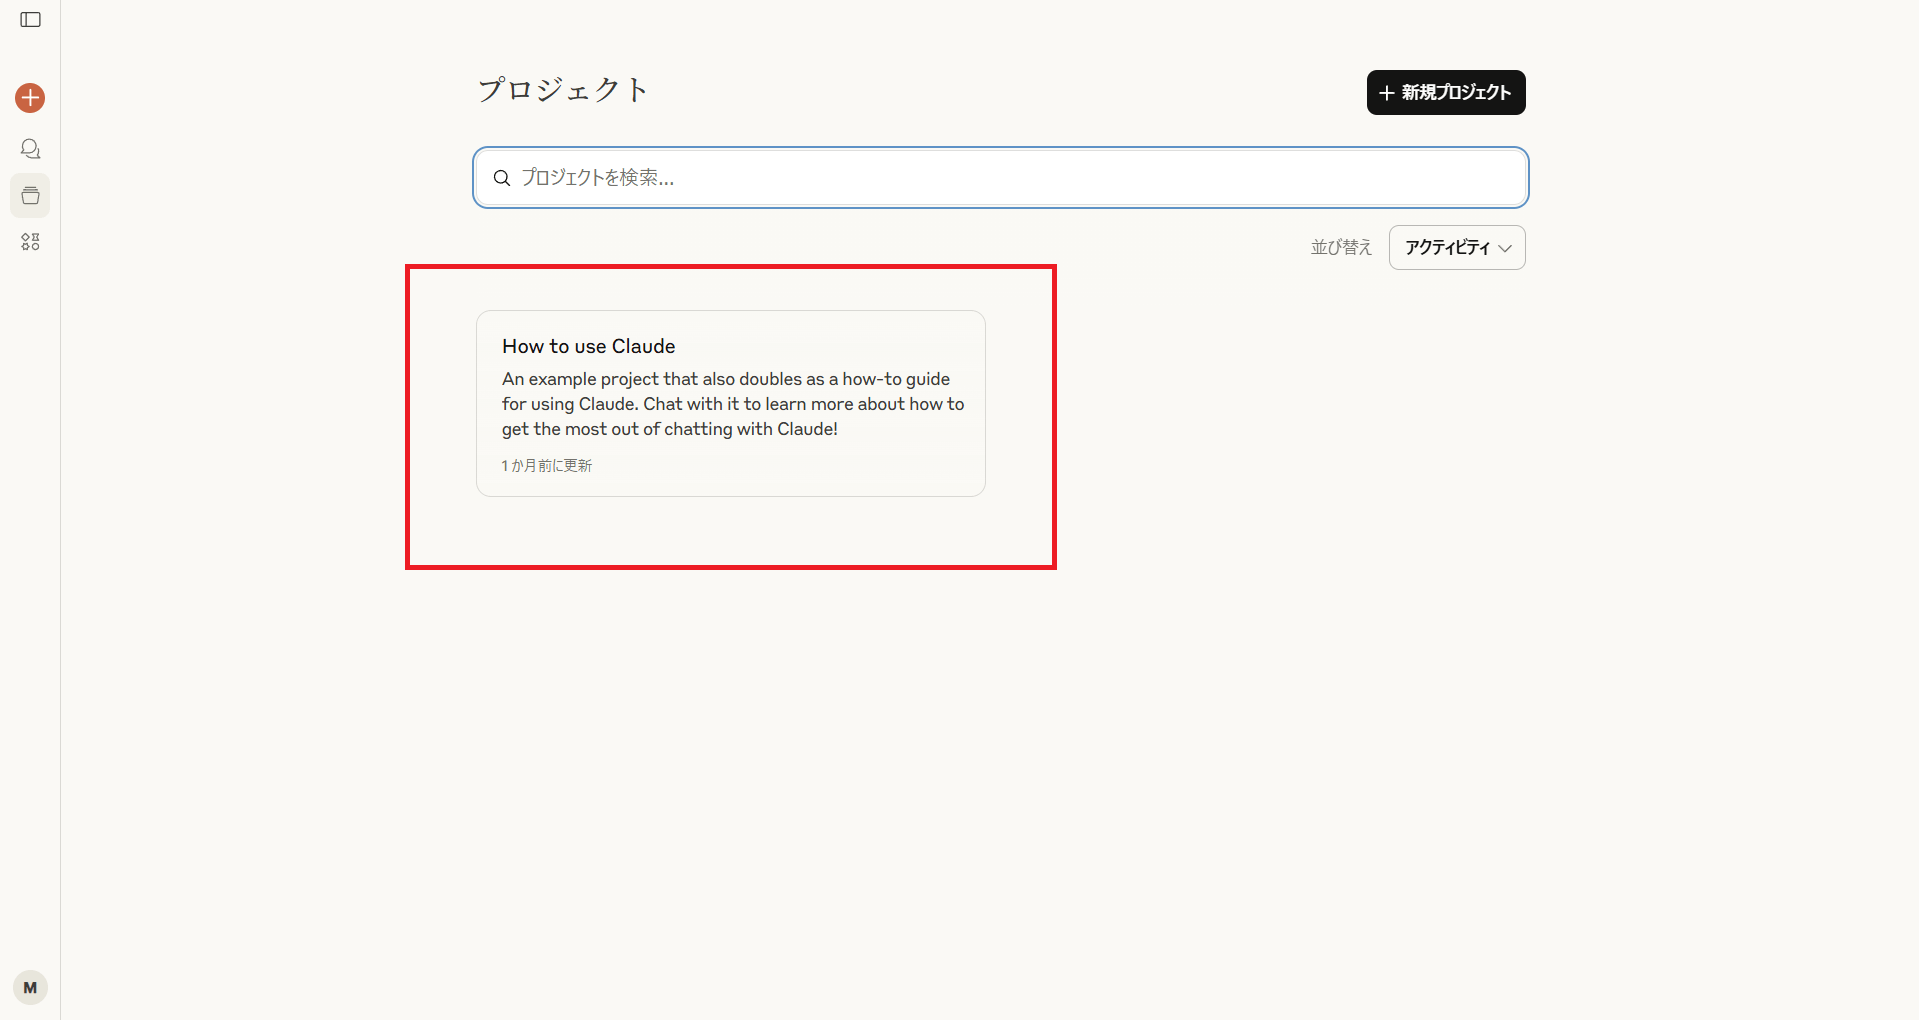Click the magnifier icon in the search box
Viewport: 1919px width, 1020px height.
[502, 178]
